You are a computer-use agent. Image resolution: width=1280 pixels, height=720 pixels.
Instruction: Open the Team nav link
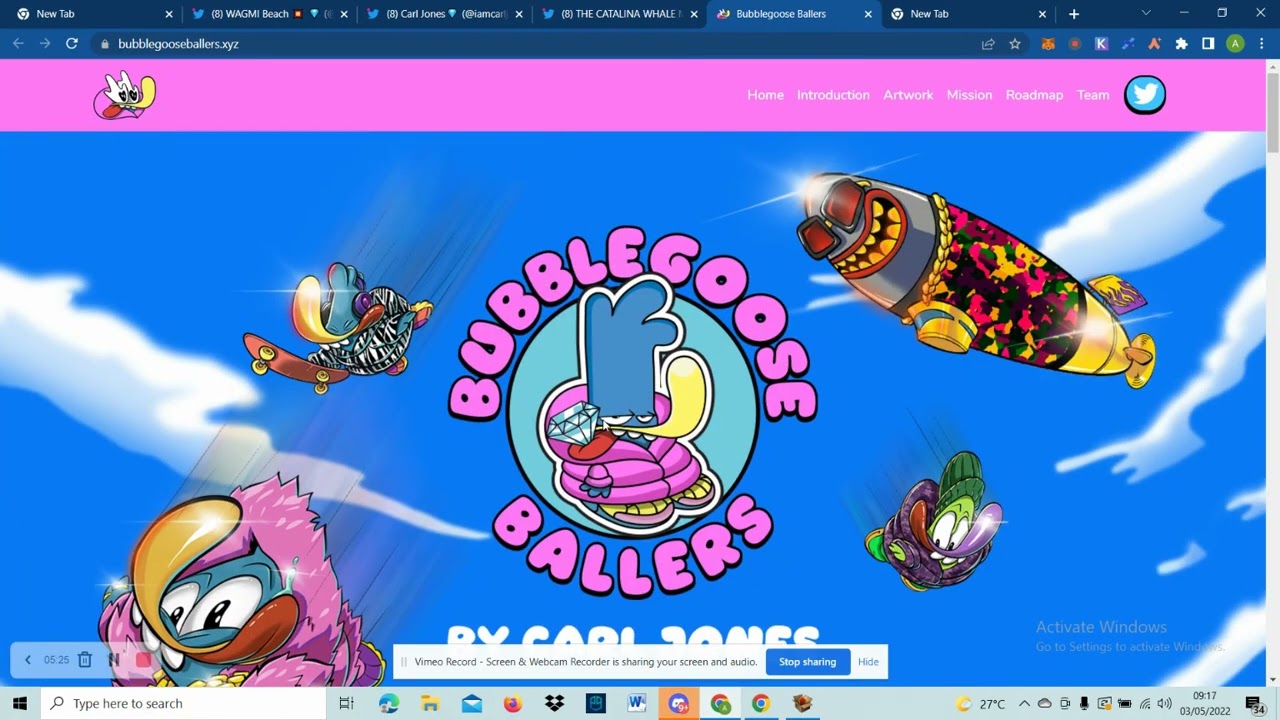[1093, 95]
